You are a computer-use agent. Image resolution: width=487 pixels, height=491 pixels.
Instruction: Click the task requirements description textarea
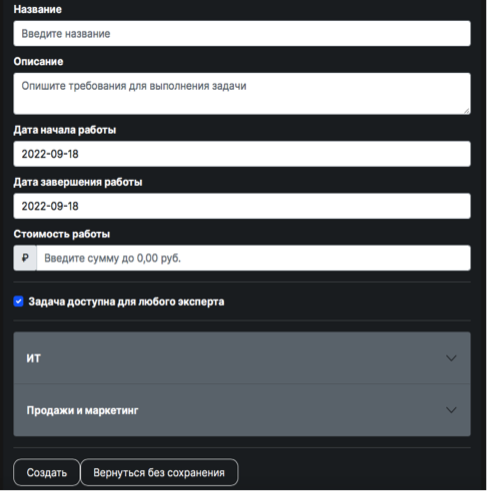pos(242,94)
